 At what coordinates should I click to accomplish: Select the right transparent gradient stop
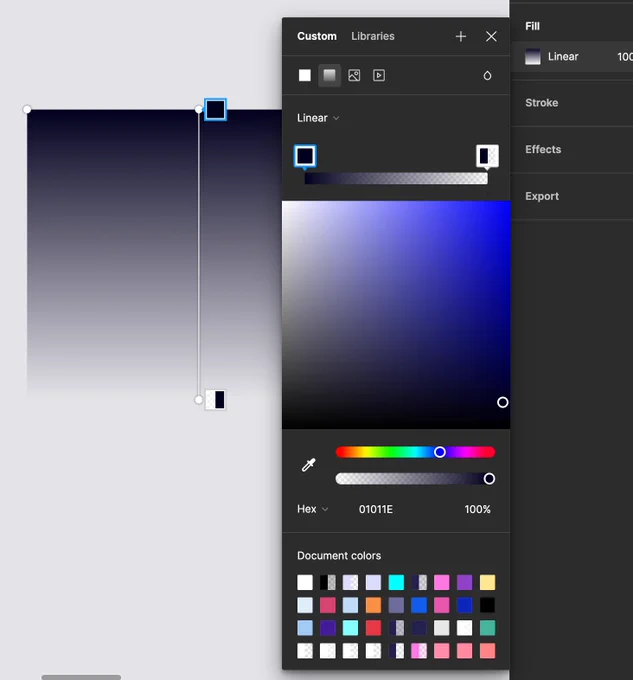(487, 156)
